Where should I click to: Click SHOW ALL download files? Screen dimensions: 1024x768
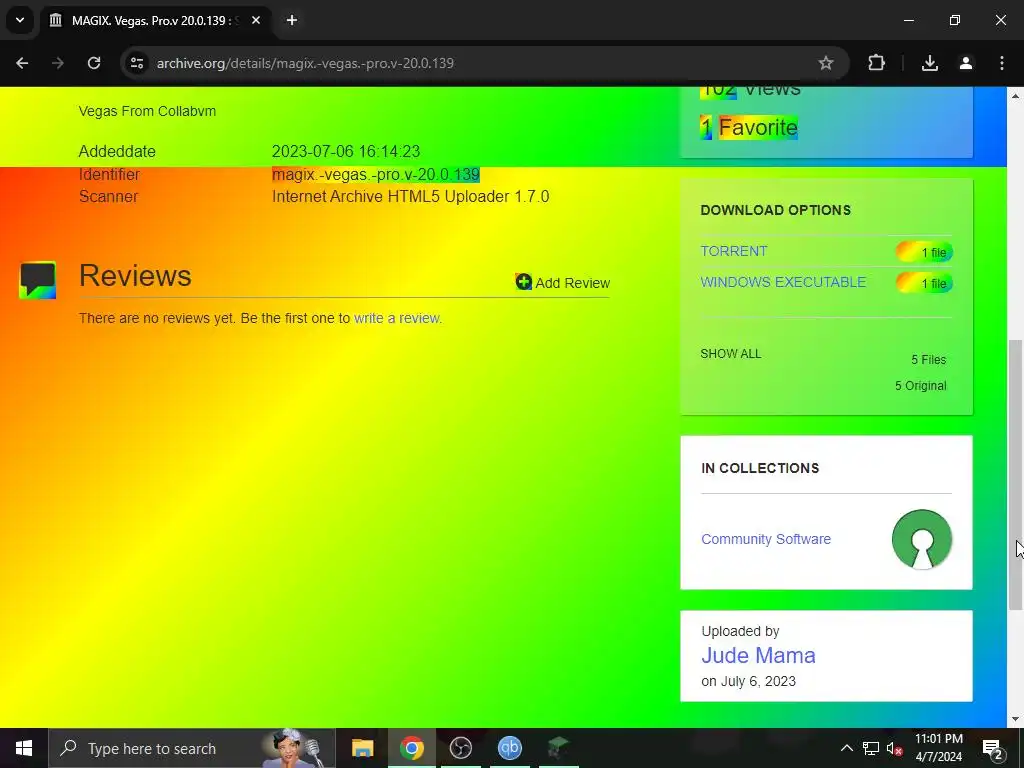(x=730, y=354)
